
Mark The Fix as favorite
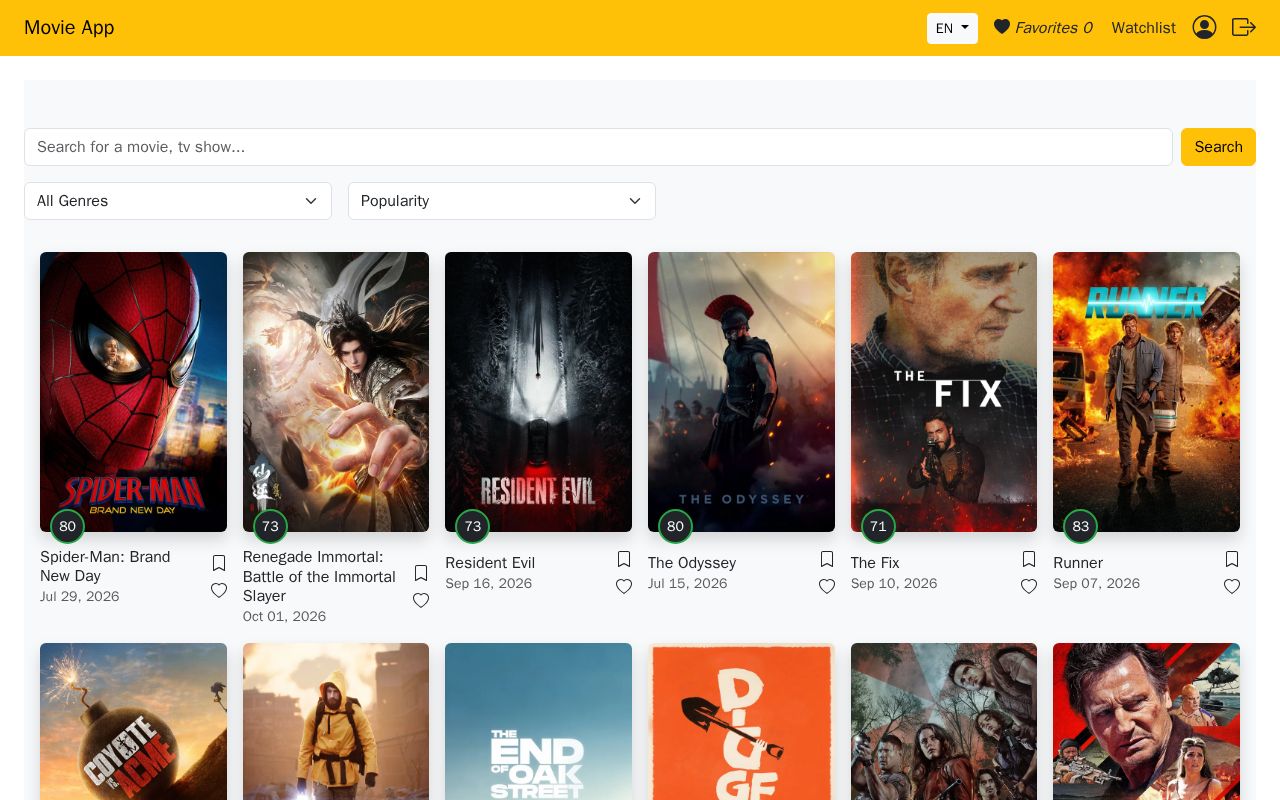pyautogui.click(x=1029, y=586)
